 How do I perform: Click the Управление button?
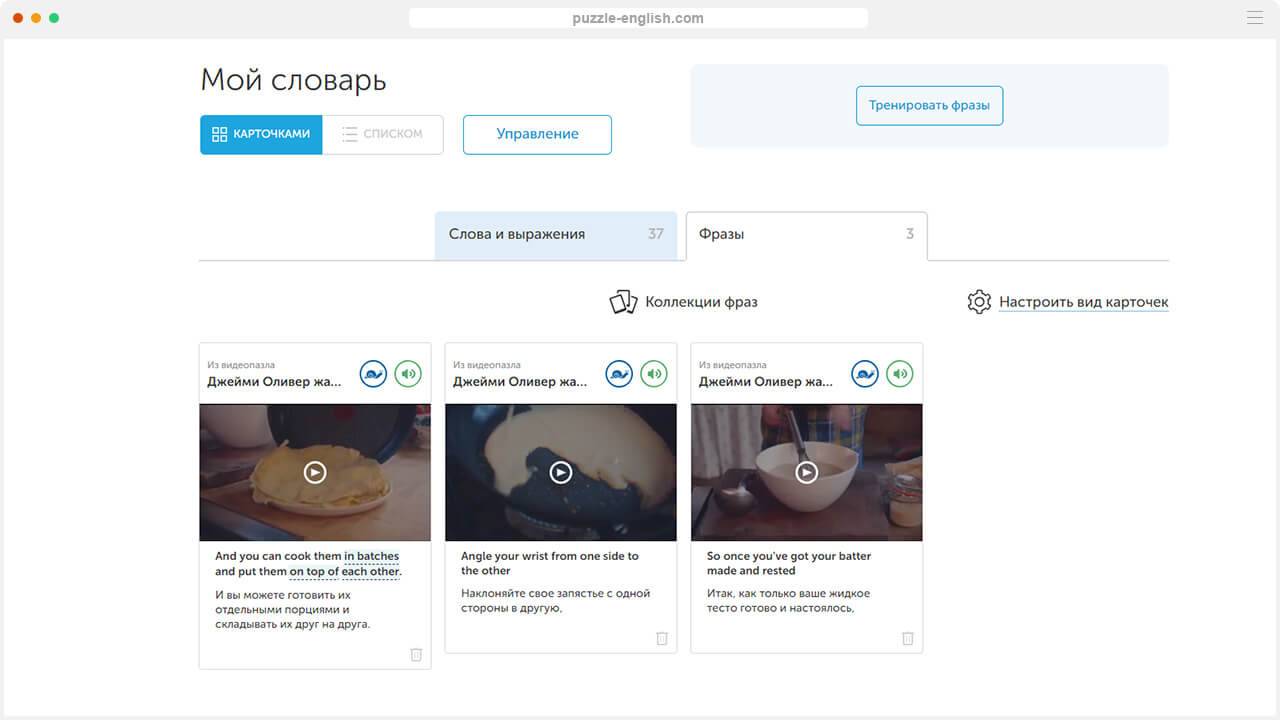click(537, 134)
